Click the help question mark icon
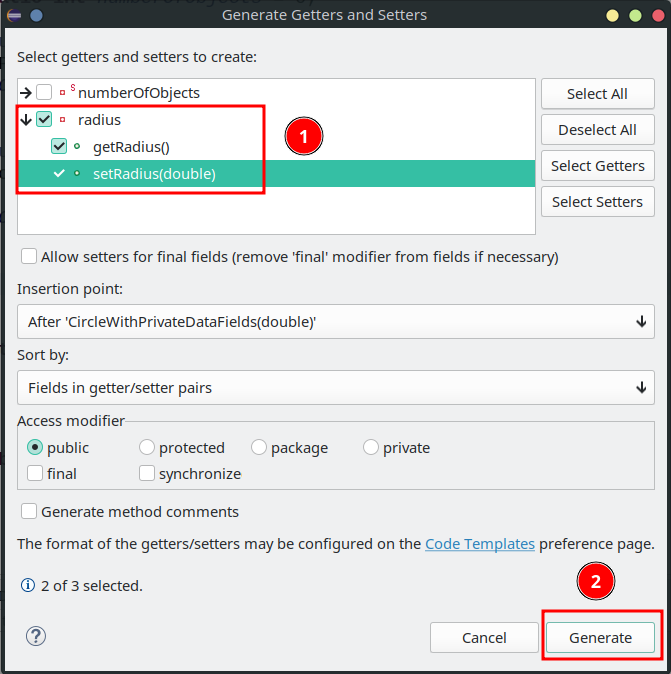Viewport: 671px width, 674px height. coord(36,637)
